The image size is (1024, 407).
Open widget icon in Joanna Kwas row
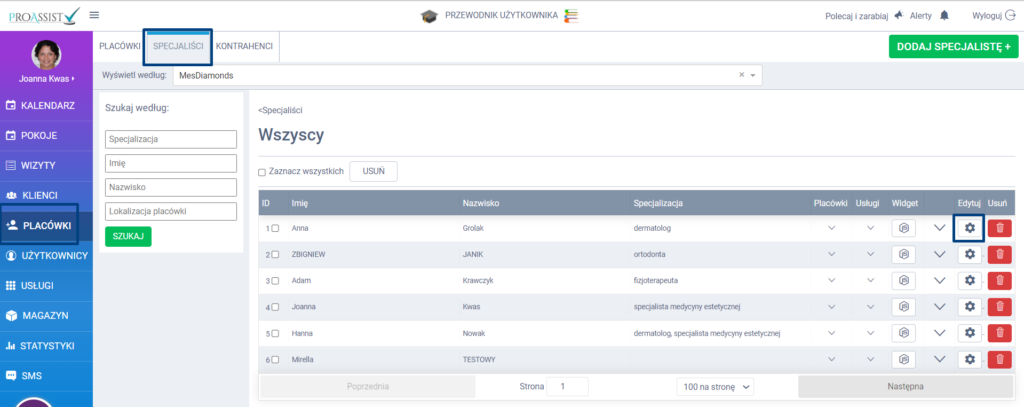click(903, 306)
